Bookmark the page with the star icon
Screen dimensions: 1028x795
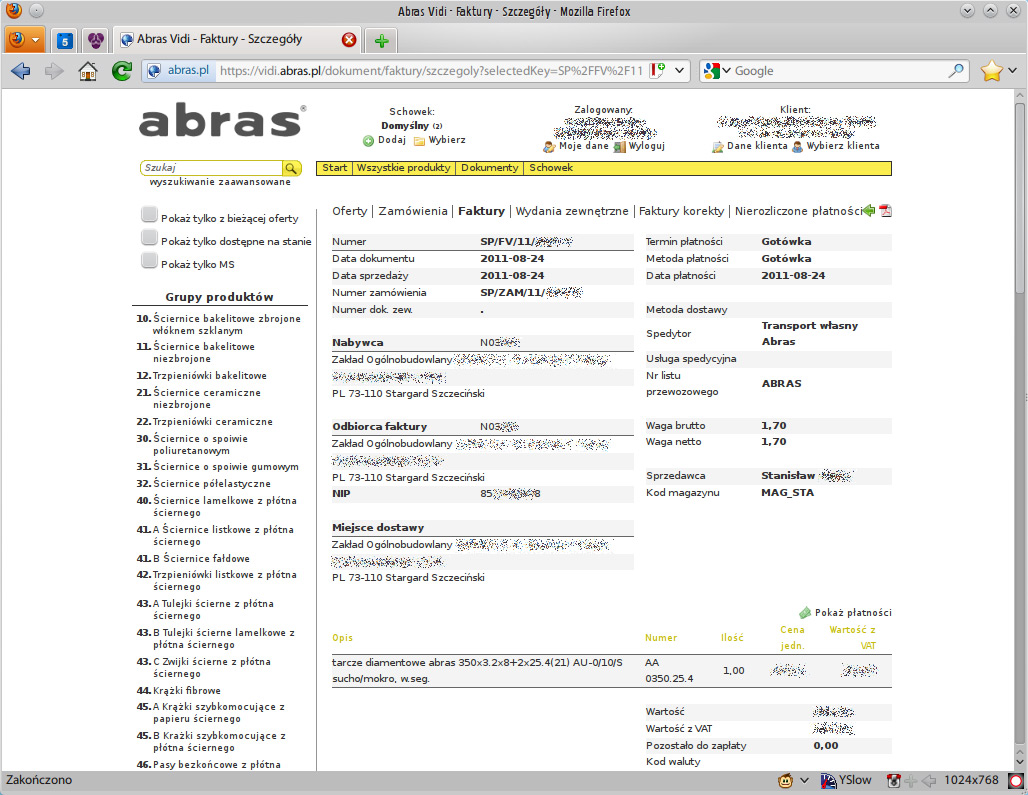click(991, 71)
